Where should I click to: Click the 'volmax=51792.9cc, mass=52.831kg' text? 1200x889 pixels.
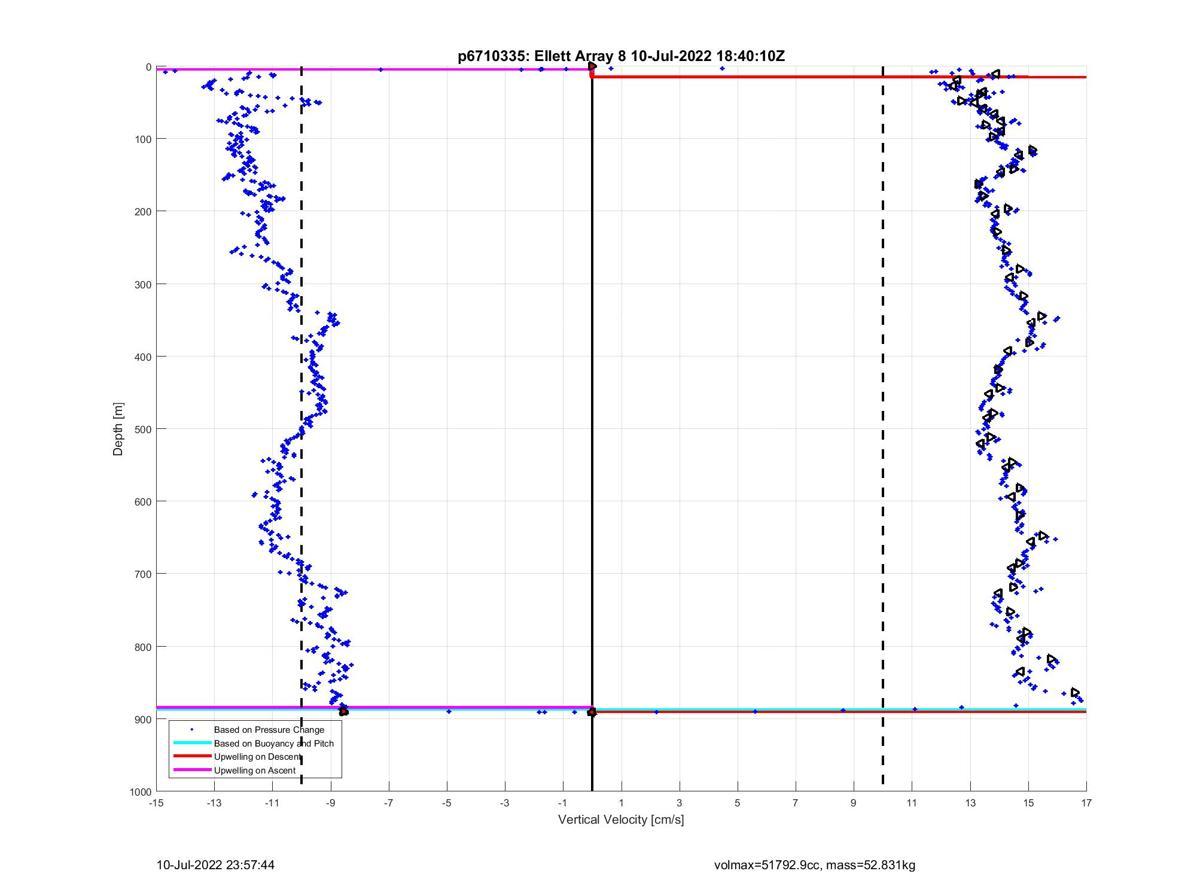pyautogui.click(x=815, y=865)
